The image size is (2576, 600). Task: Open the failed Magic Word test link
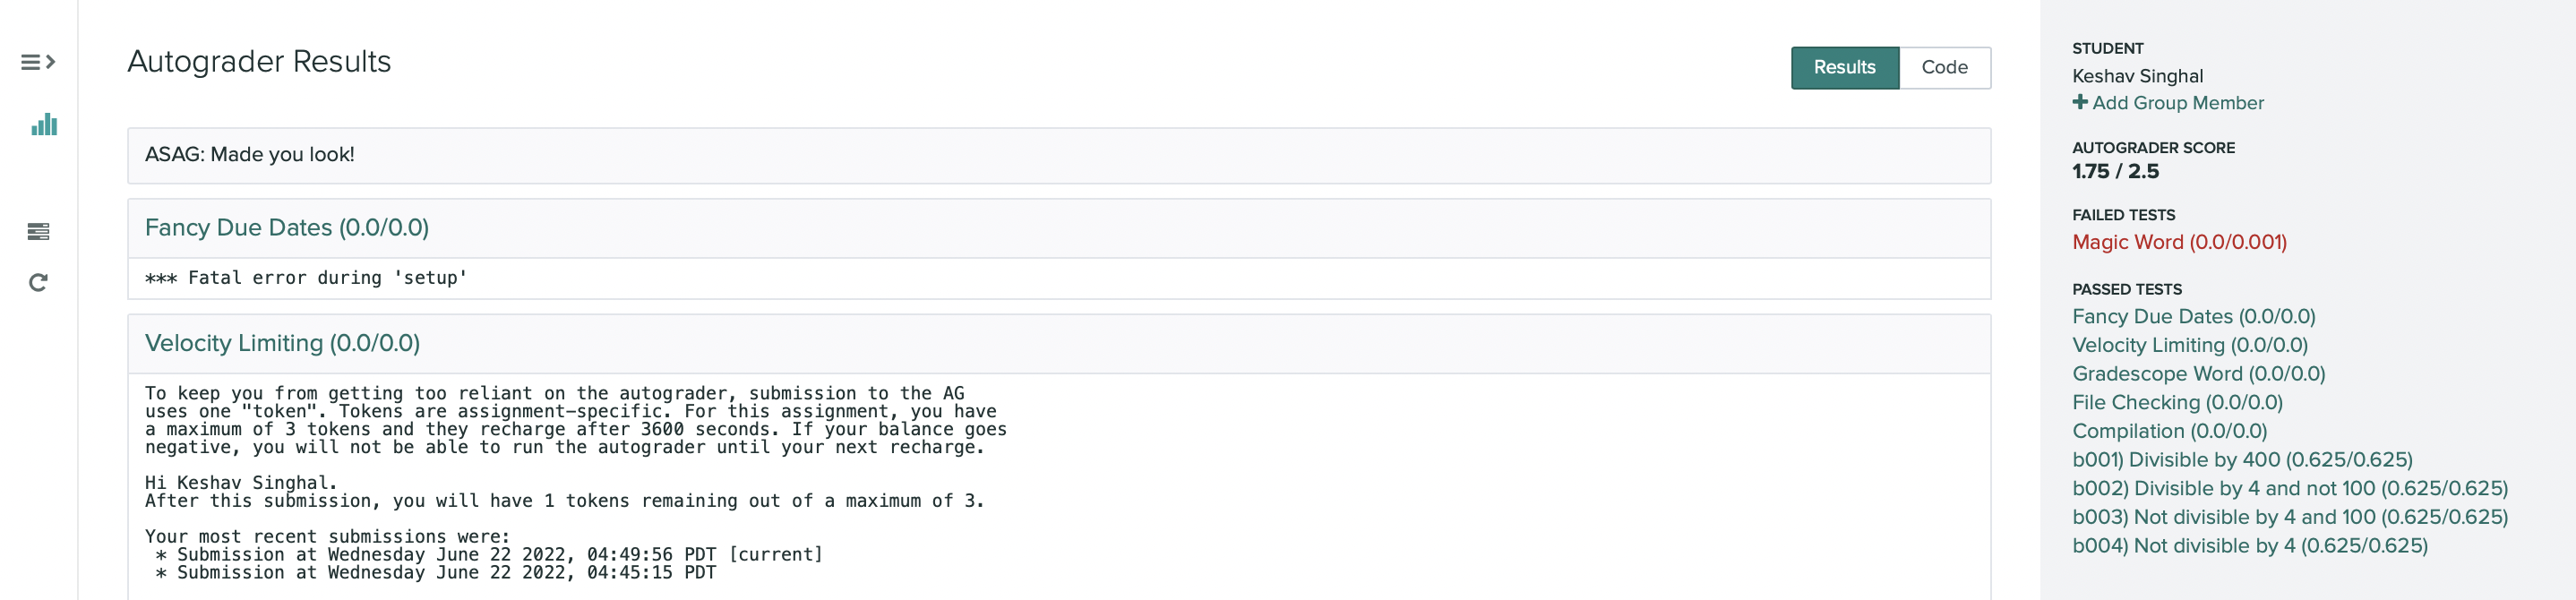click(2179, 242)
